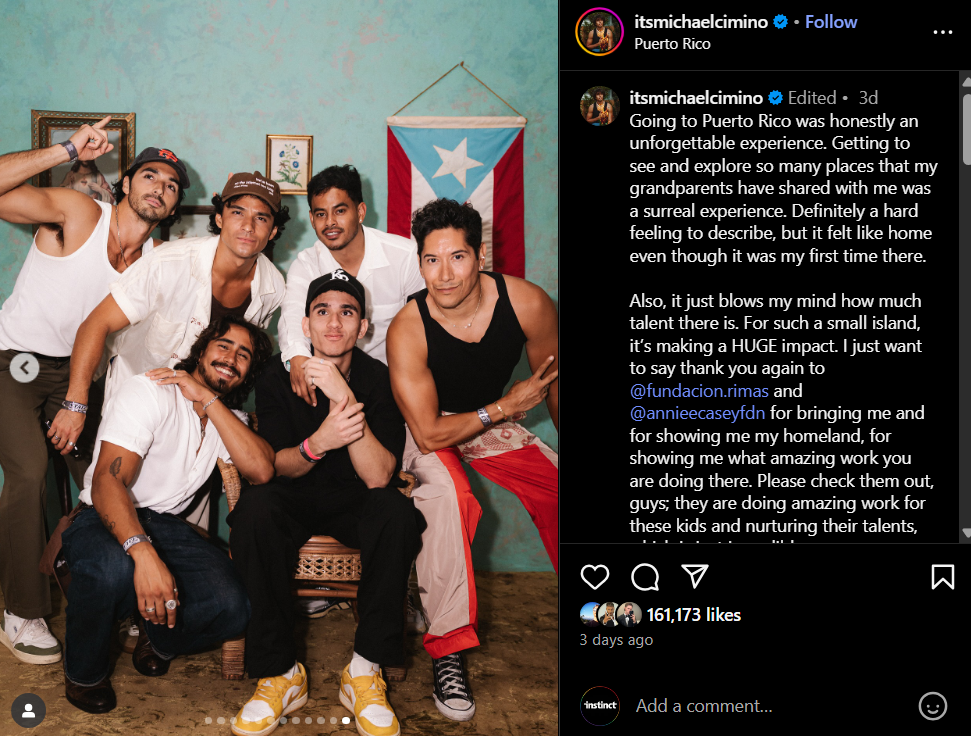Open the @fundacion.rimas mention
Image resolution: width=971 pixels, height=736 pixels.
(x=699, y=391)
